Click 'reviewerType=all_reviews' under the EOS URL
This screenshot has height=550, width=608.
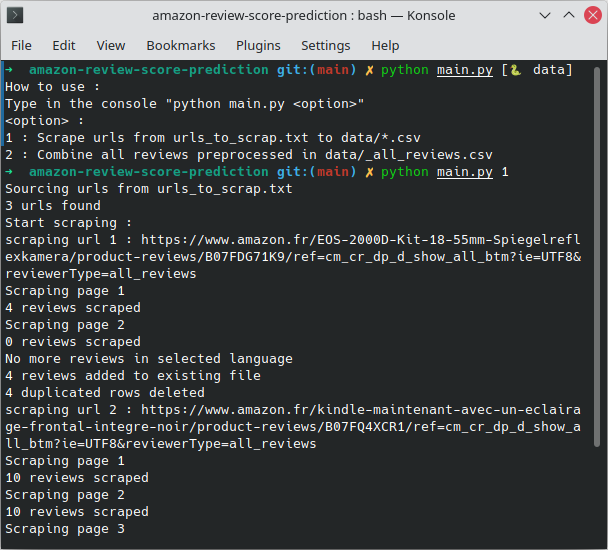click(x=101, y=274)
